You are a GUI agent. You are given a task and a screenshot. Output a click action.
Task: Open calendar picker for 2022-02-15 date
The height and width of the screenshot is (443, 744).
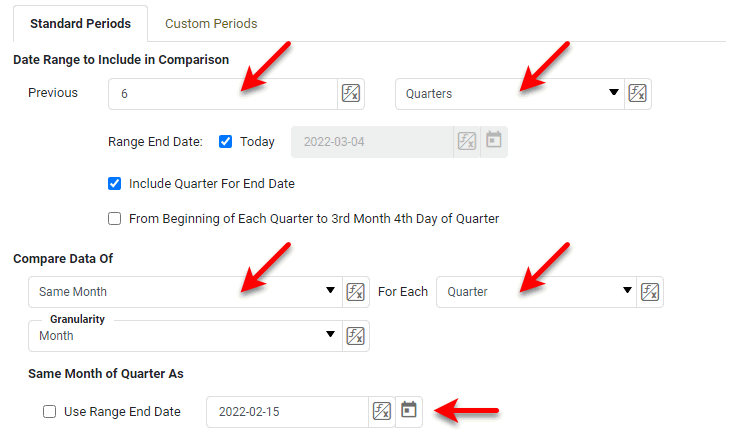[x=408, y=411]
